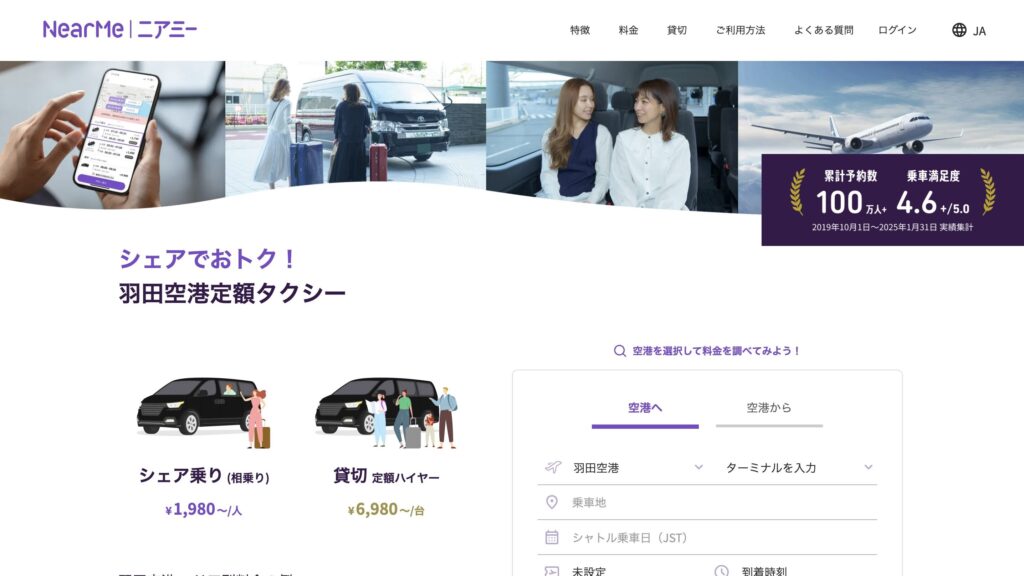Switch to the 空港から tab
This screenshot has width=1024, height=576.
click(769, 407)
